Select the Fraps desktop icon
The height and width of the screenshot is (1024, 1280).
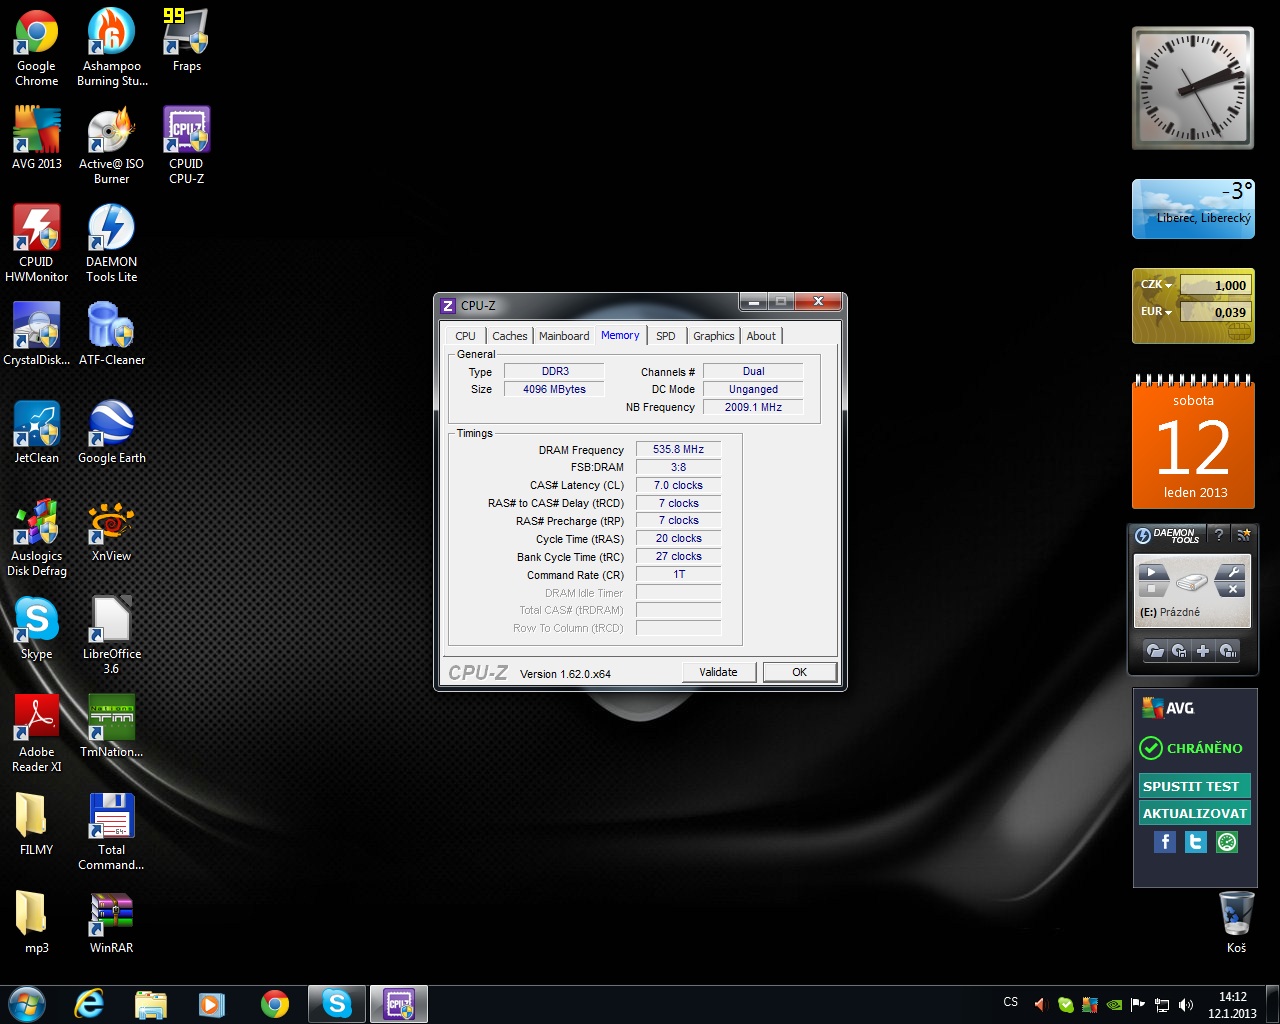click(187, 40)
